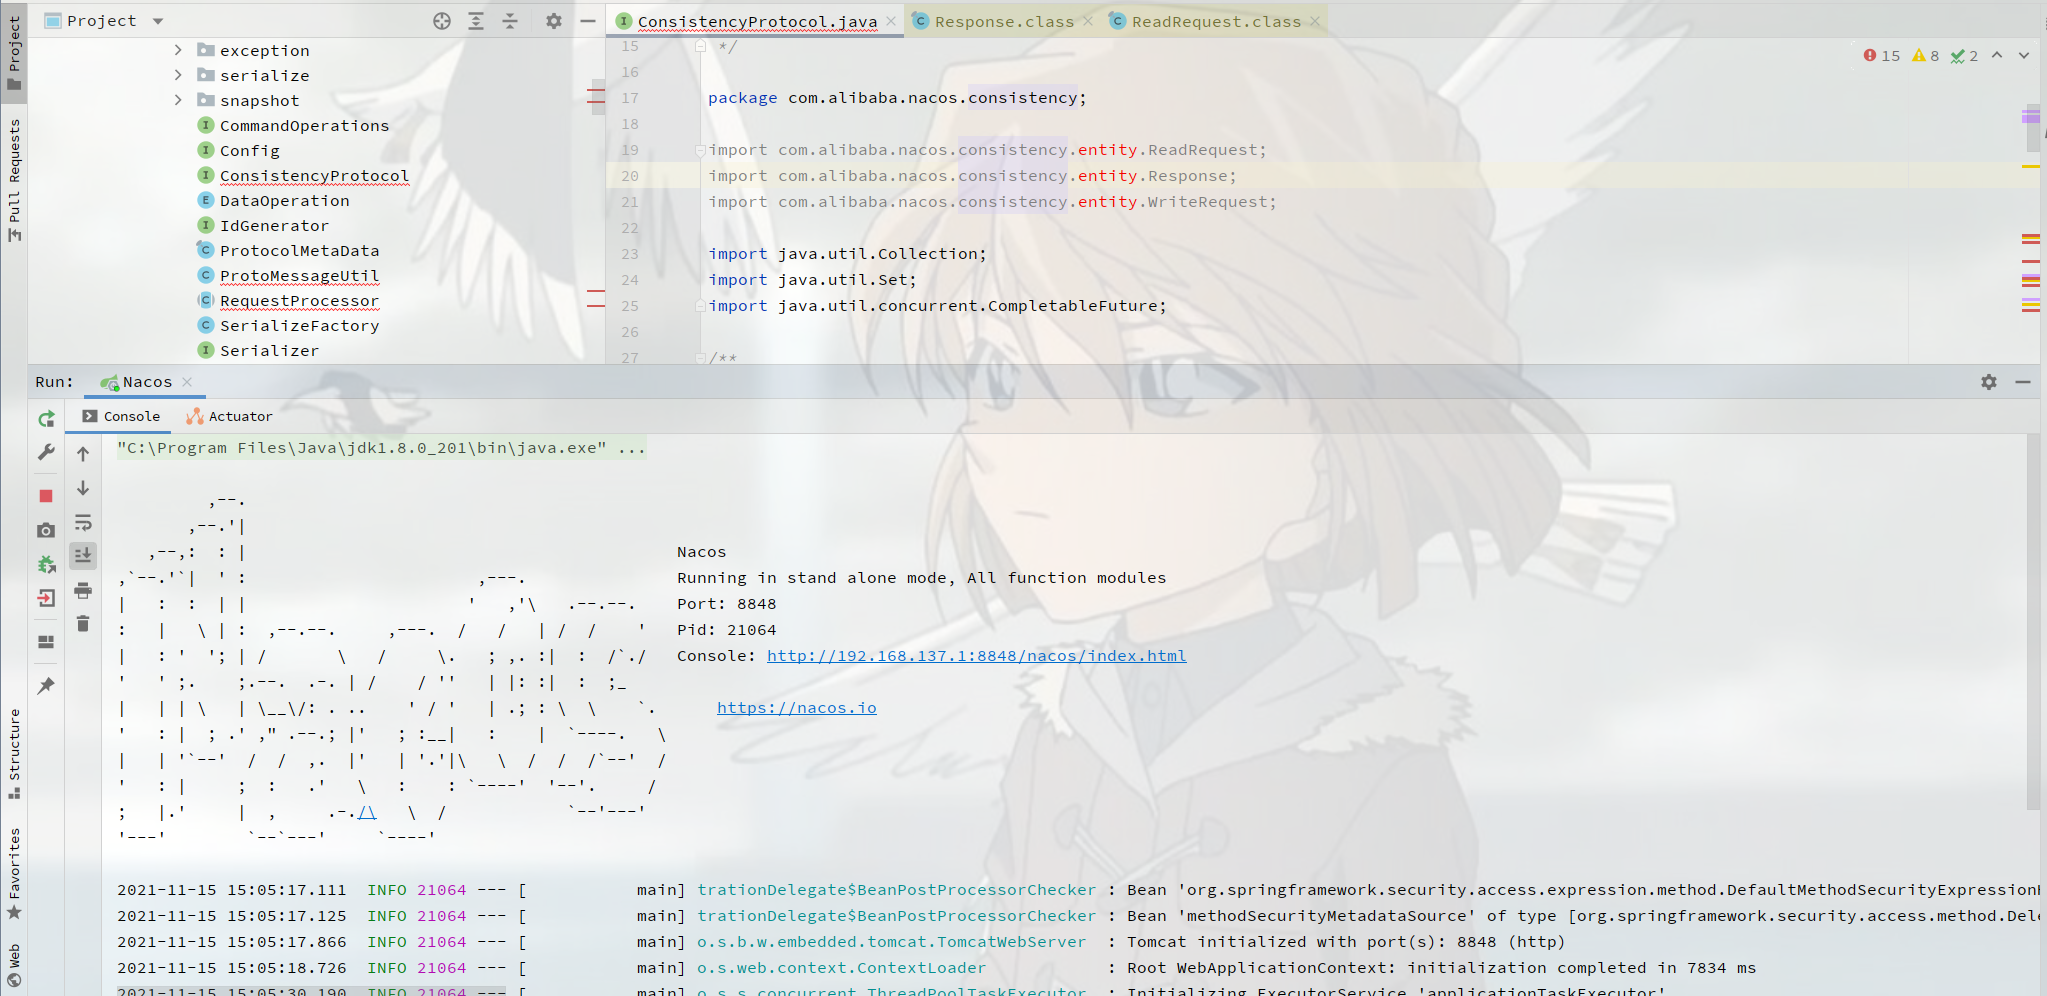Click the exit/import arrow icon in run toolbar

[46, 599]
